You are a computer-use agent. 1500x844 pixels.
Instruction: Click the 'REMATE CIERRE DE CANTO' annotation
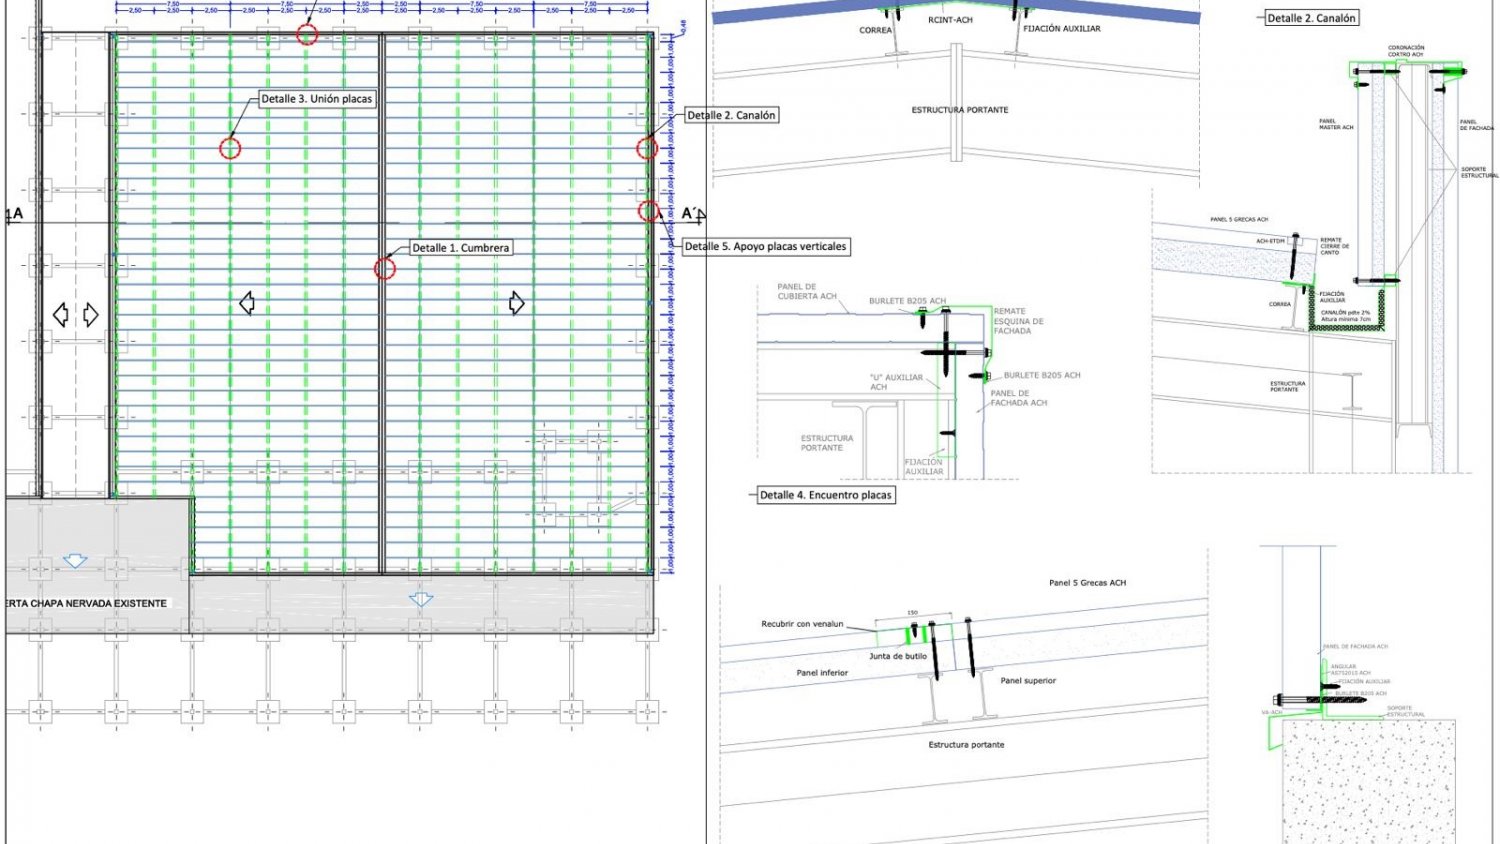point(1335,246)
